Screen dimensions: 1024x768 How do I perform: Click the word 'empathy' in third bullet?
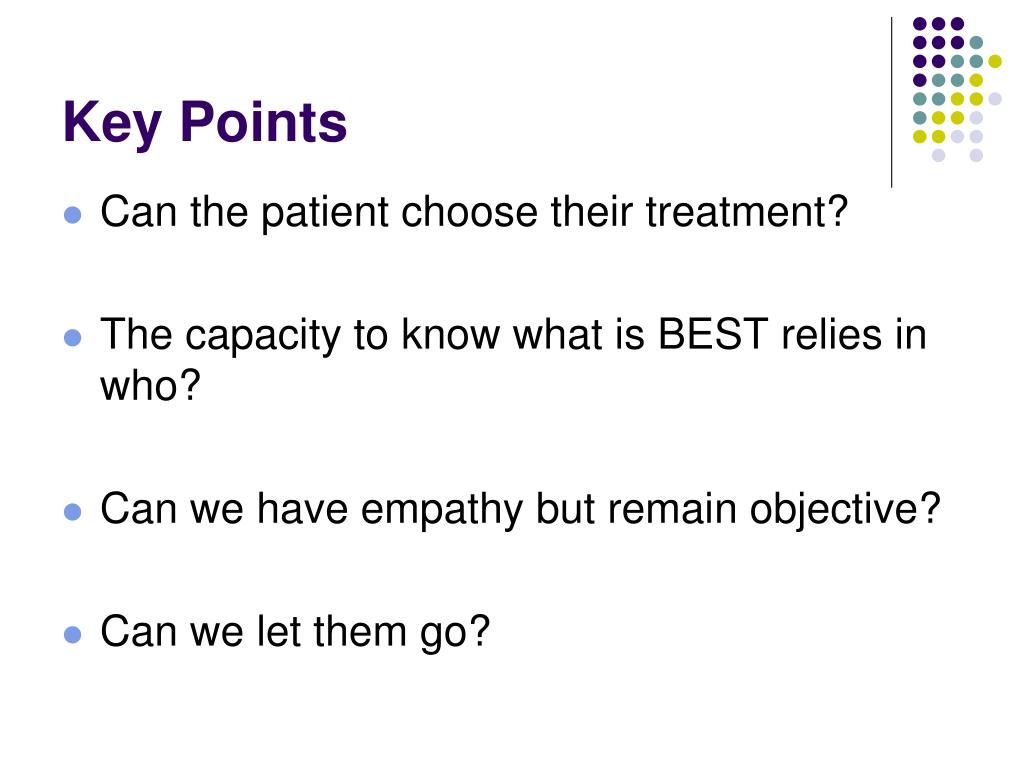click(x=442, y=510)
